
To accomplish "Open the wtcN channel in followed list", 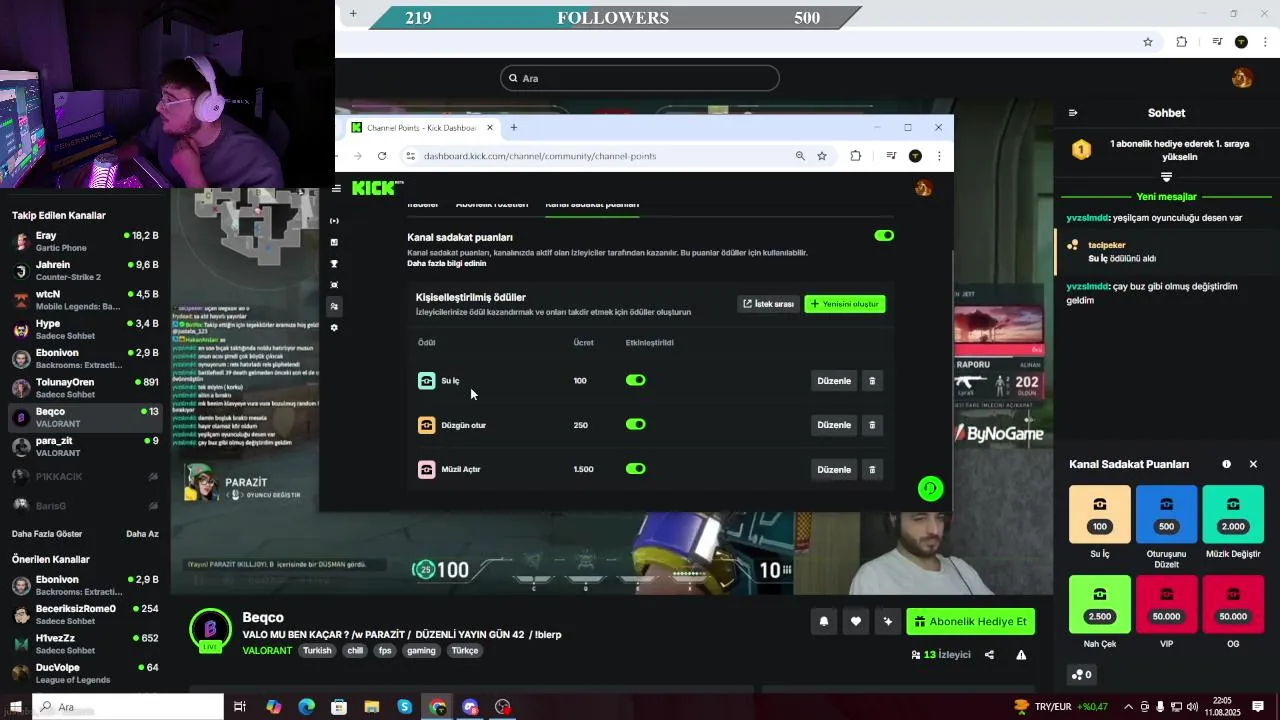I will [85, 300].
